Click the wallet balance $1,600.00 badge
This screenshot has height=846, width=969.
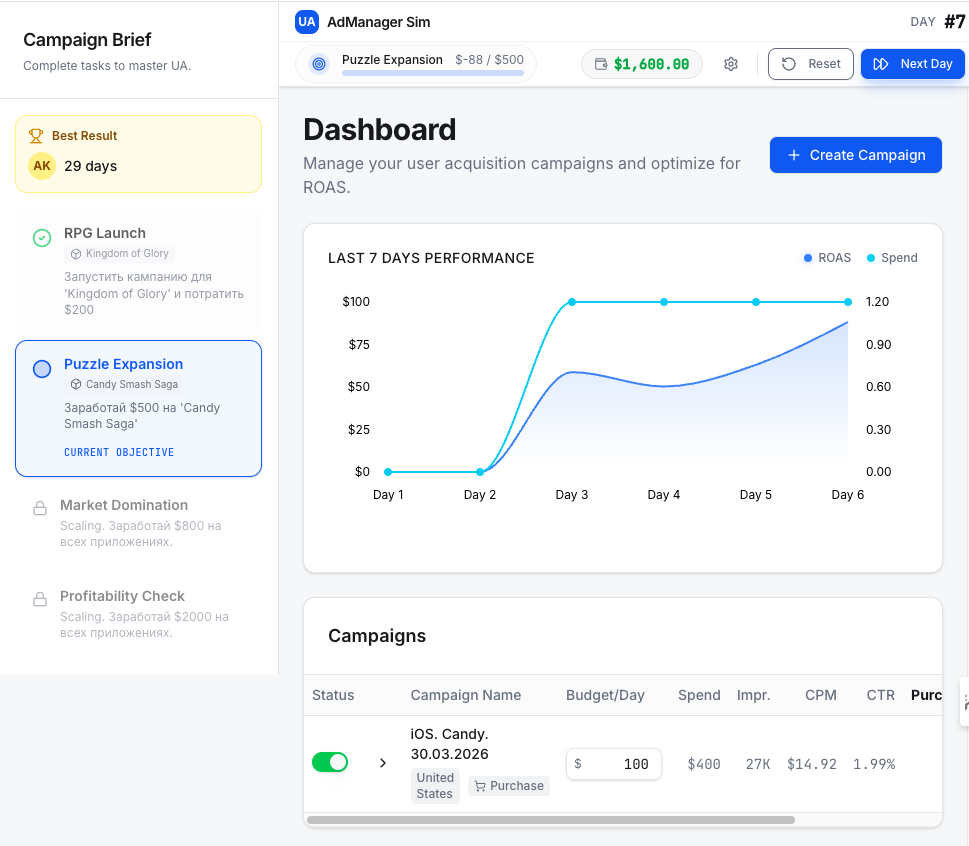(642, 64)
